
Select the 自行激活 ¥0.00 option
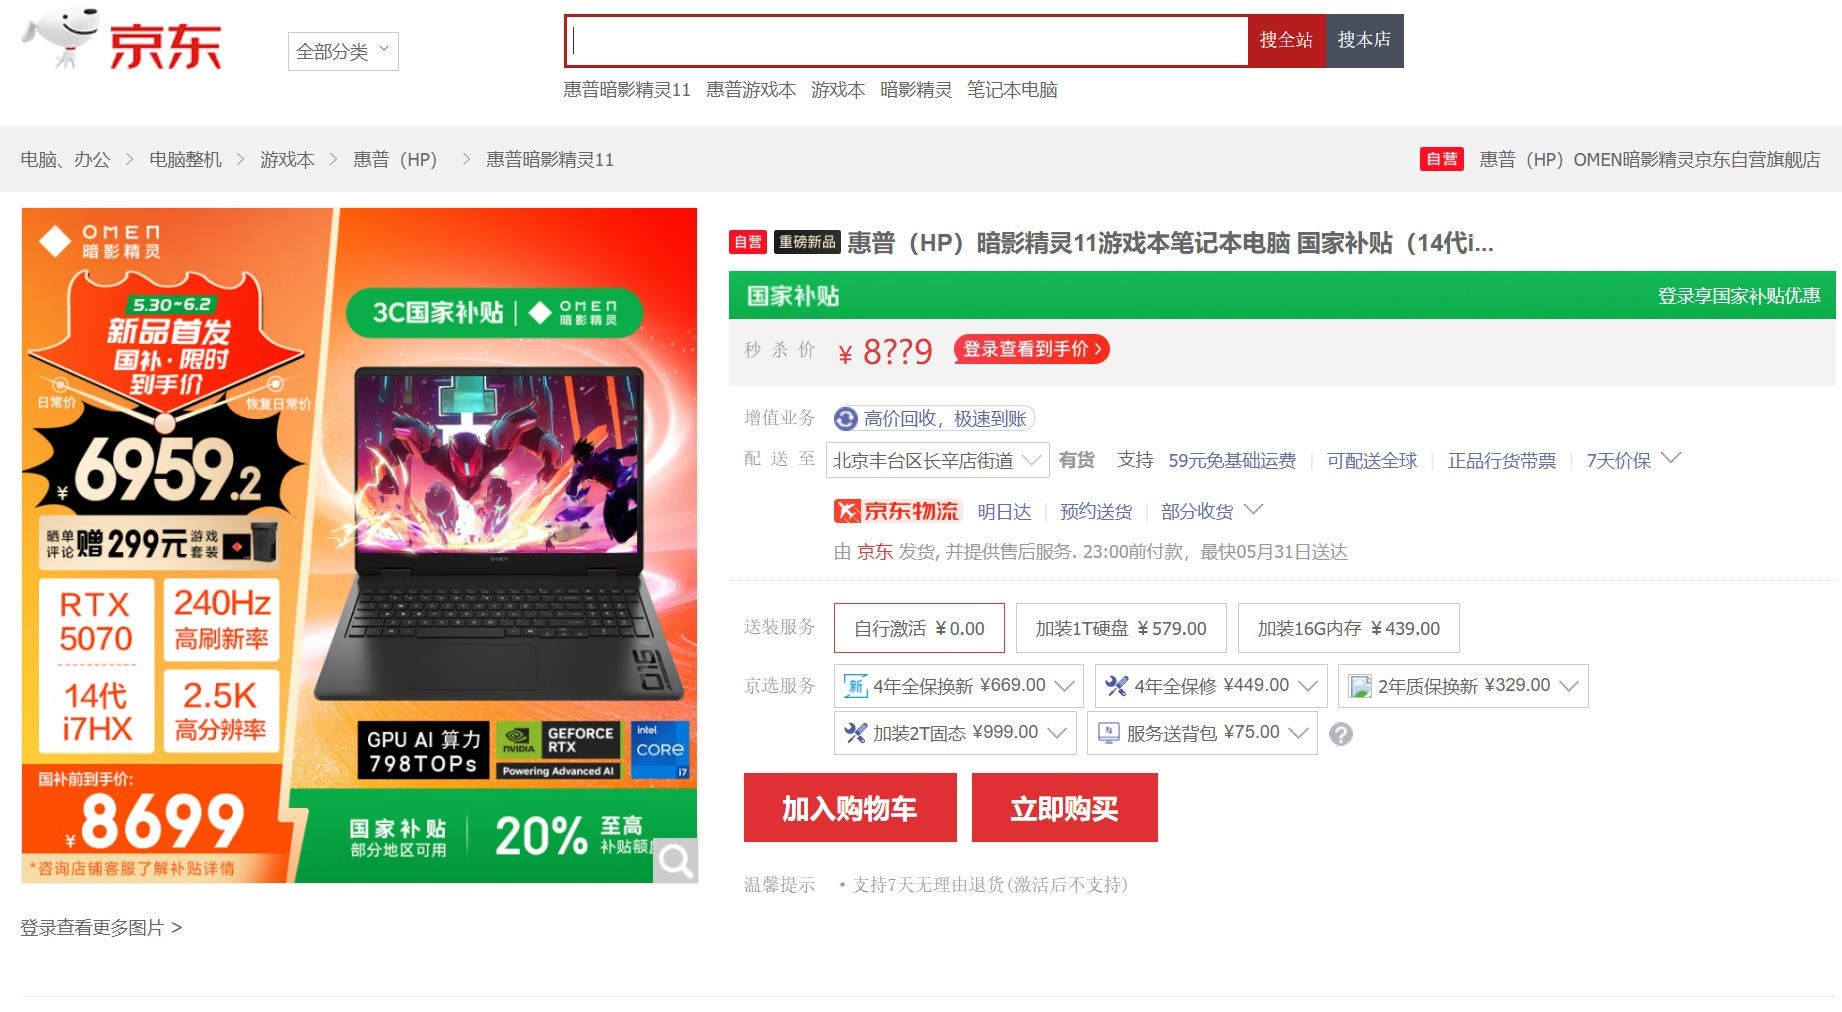918,628
